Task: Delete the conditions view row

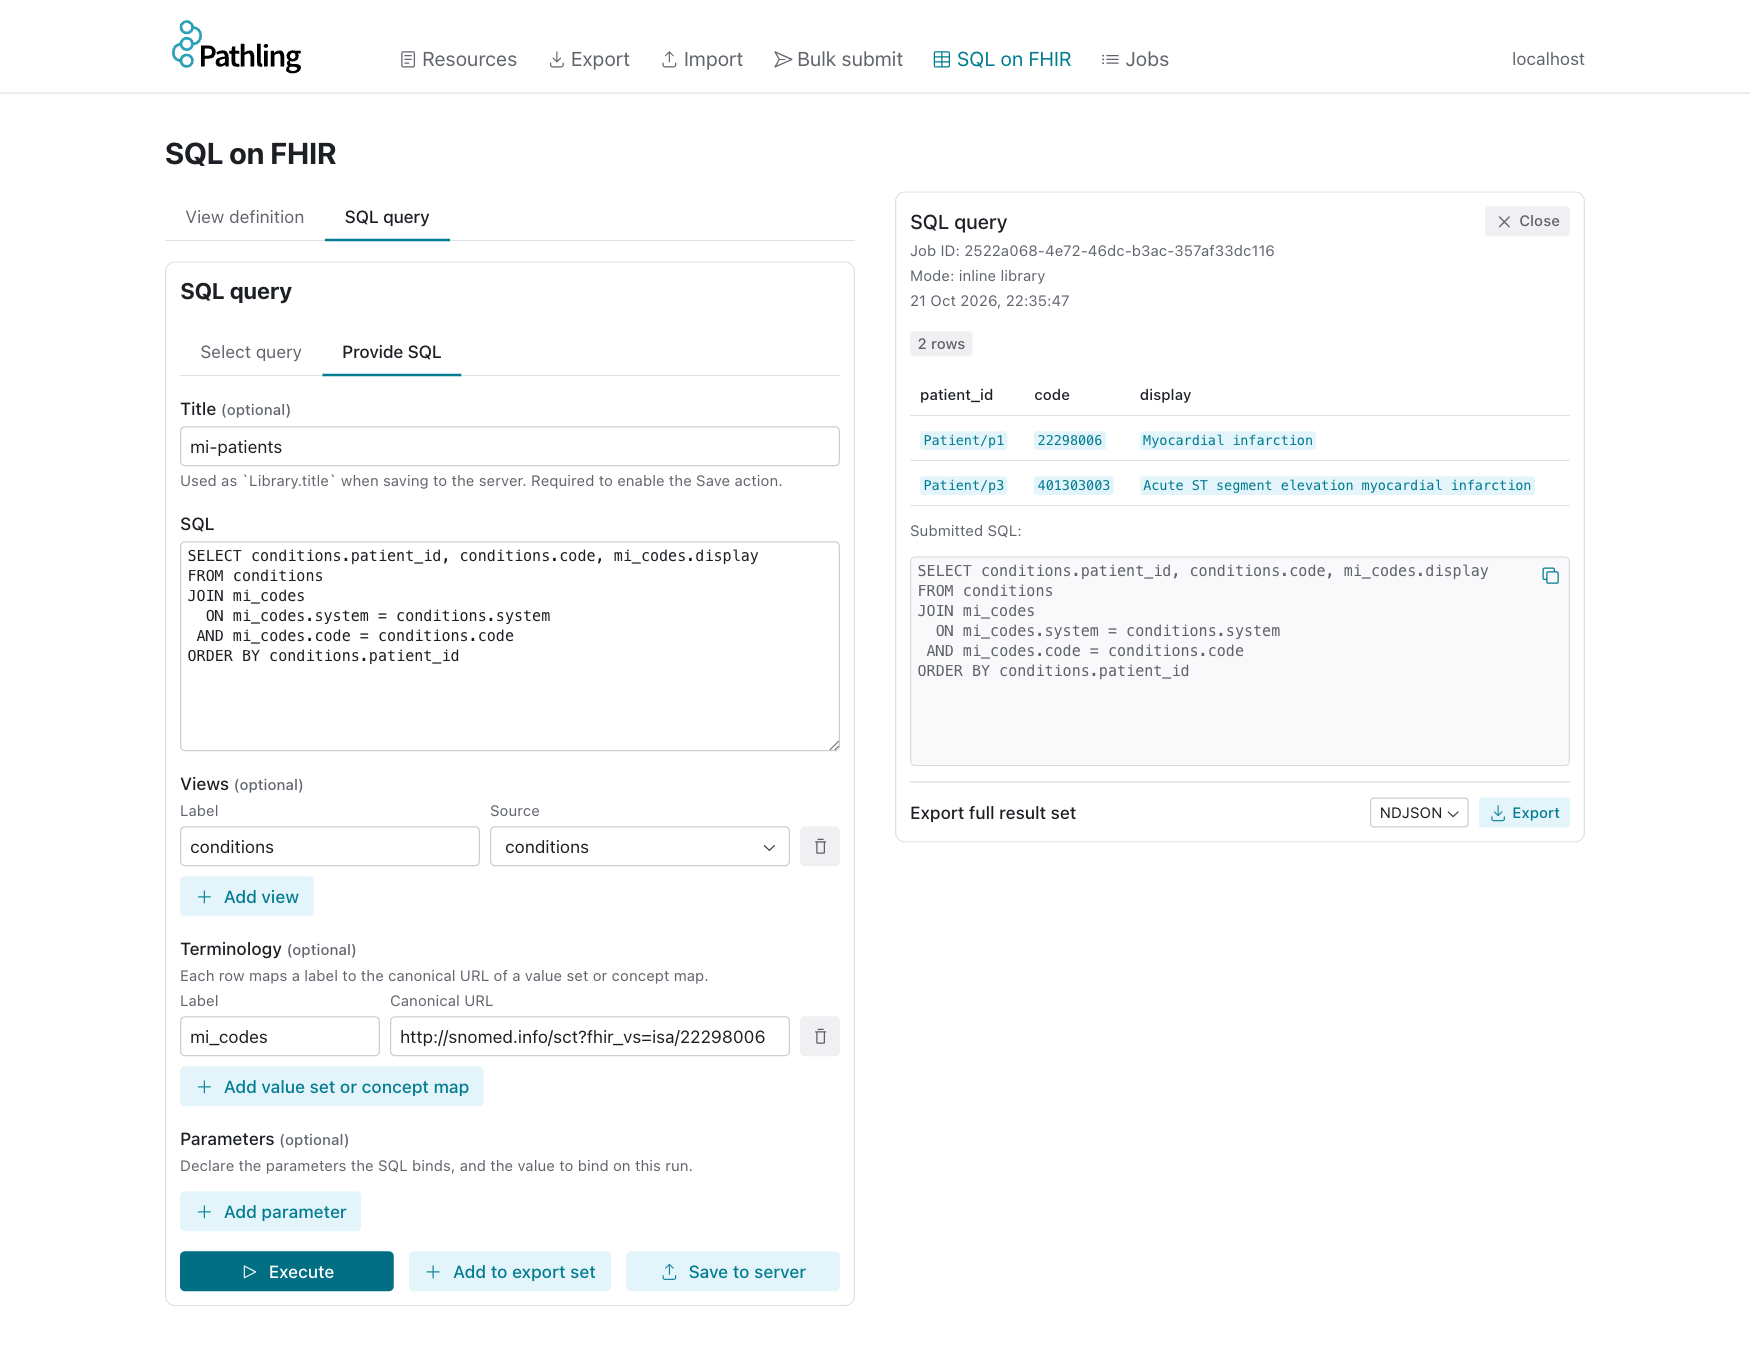Action: pyautogui.click(x=820, y=847)
